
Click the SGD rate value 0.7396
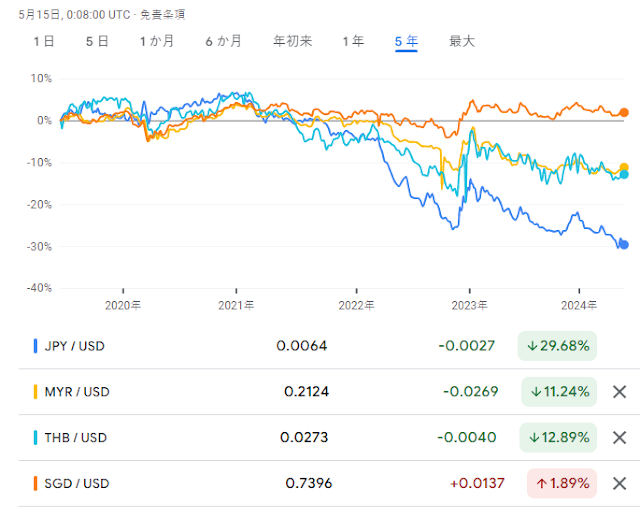click(309, 484)
